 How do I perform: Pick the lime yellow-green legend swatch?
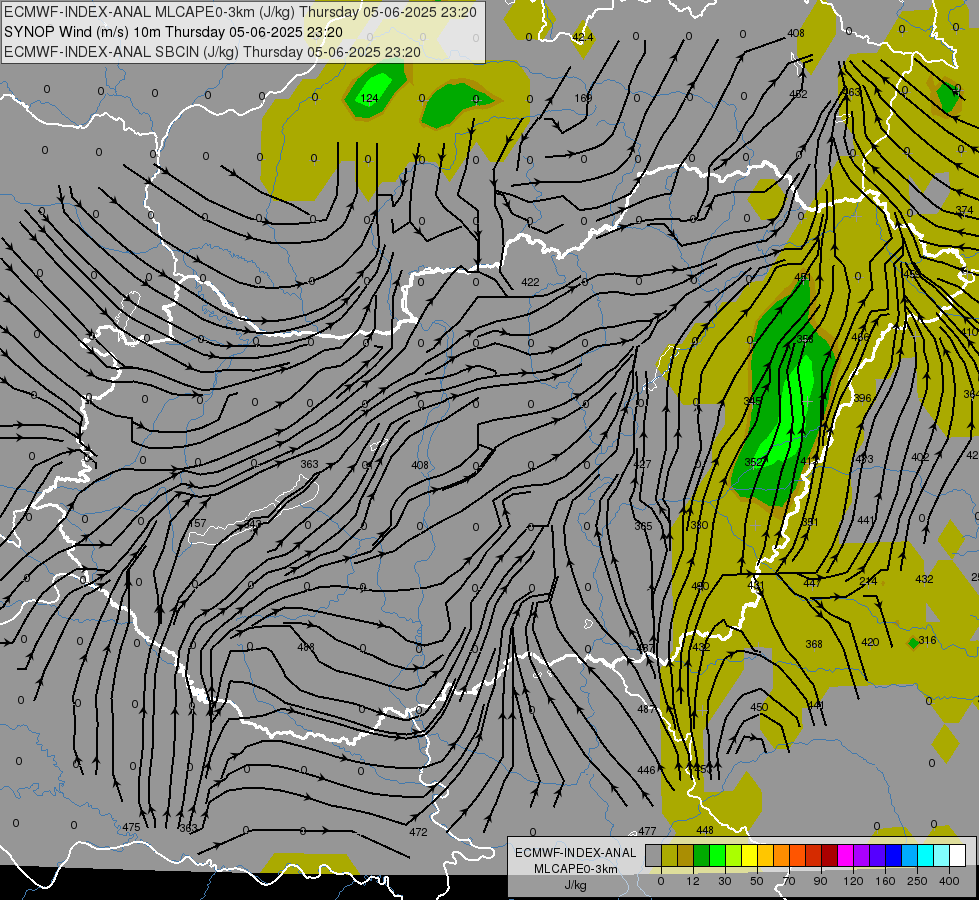coord(734,856)
